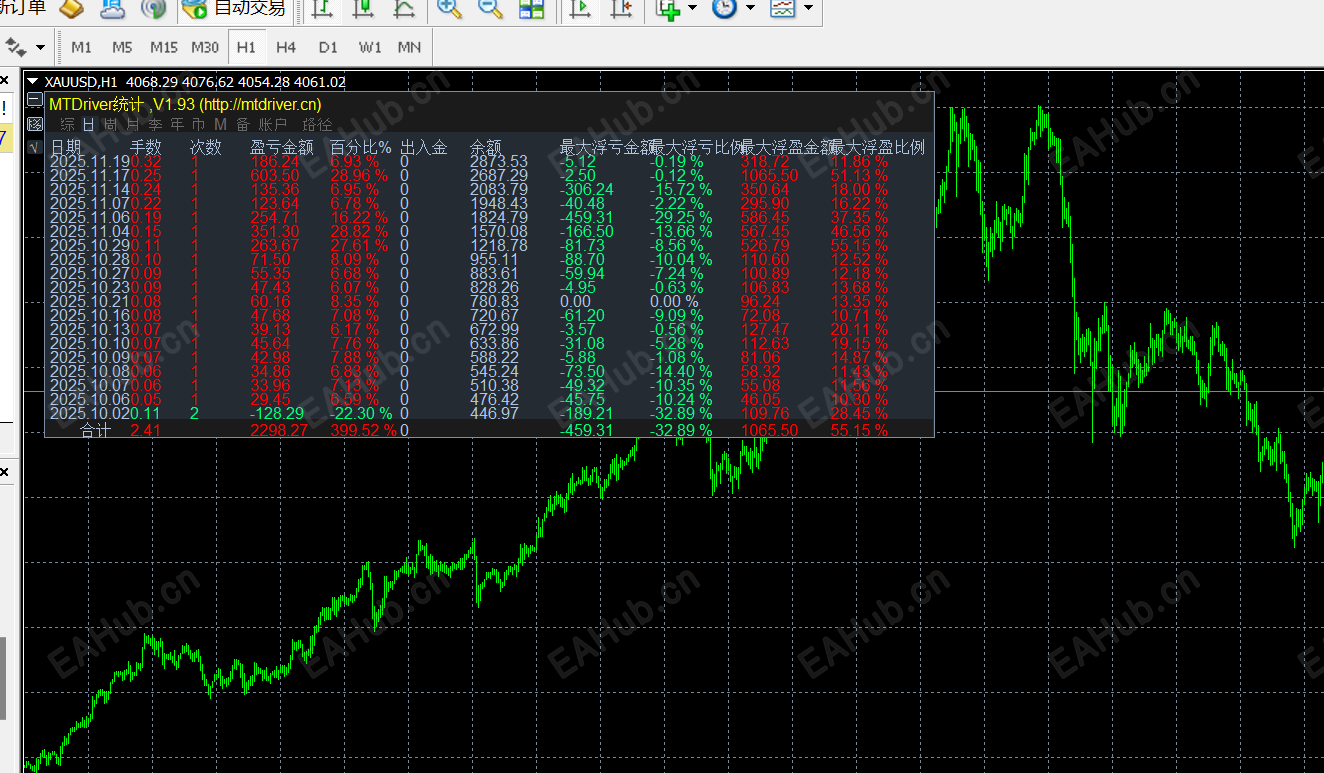The width and height of the screenshot is (1324, 773).
Task: Select the 2025.11.19 date row
Action: point(90,161)
